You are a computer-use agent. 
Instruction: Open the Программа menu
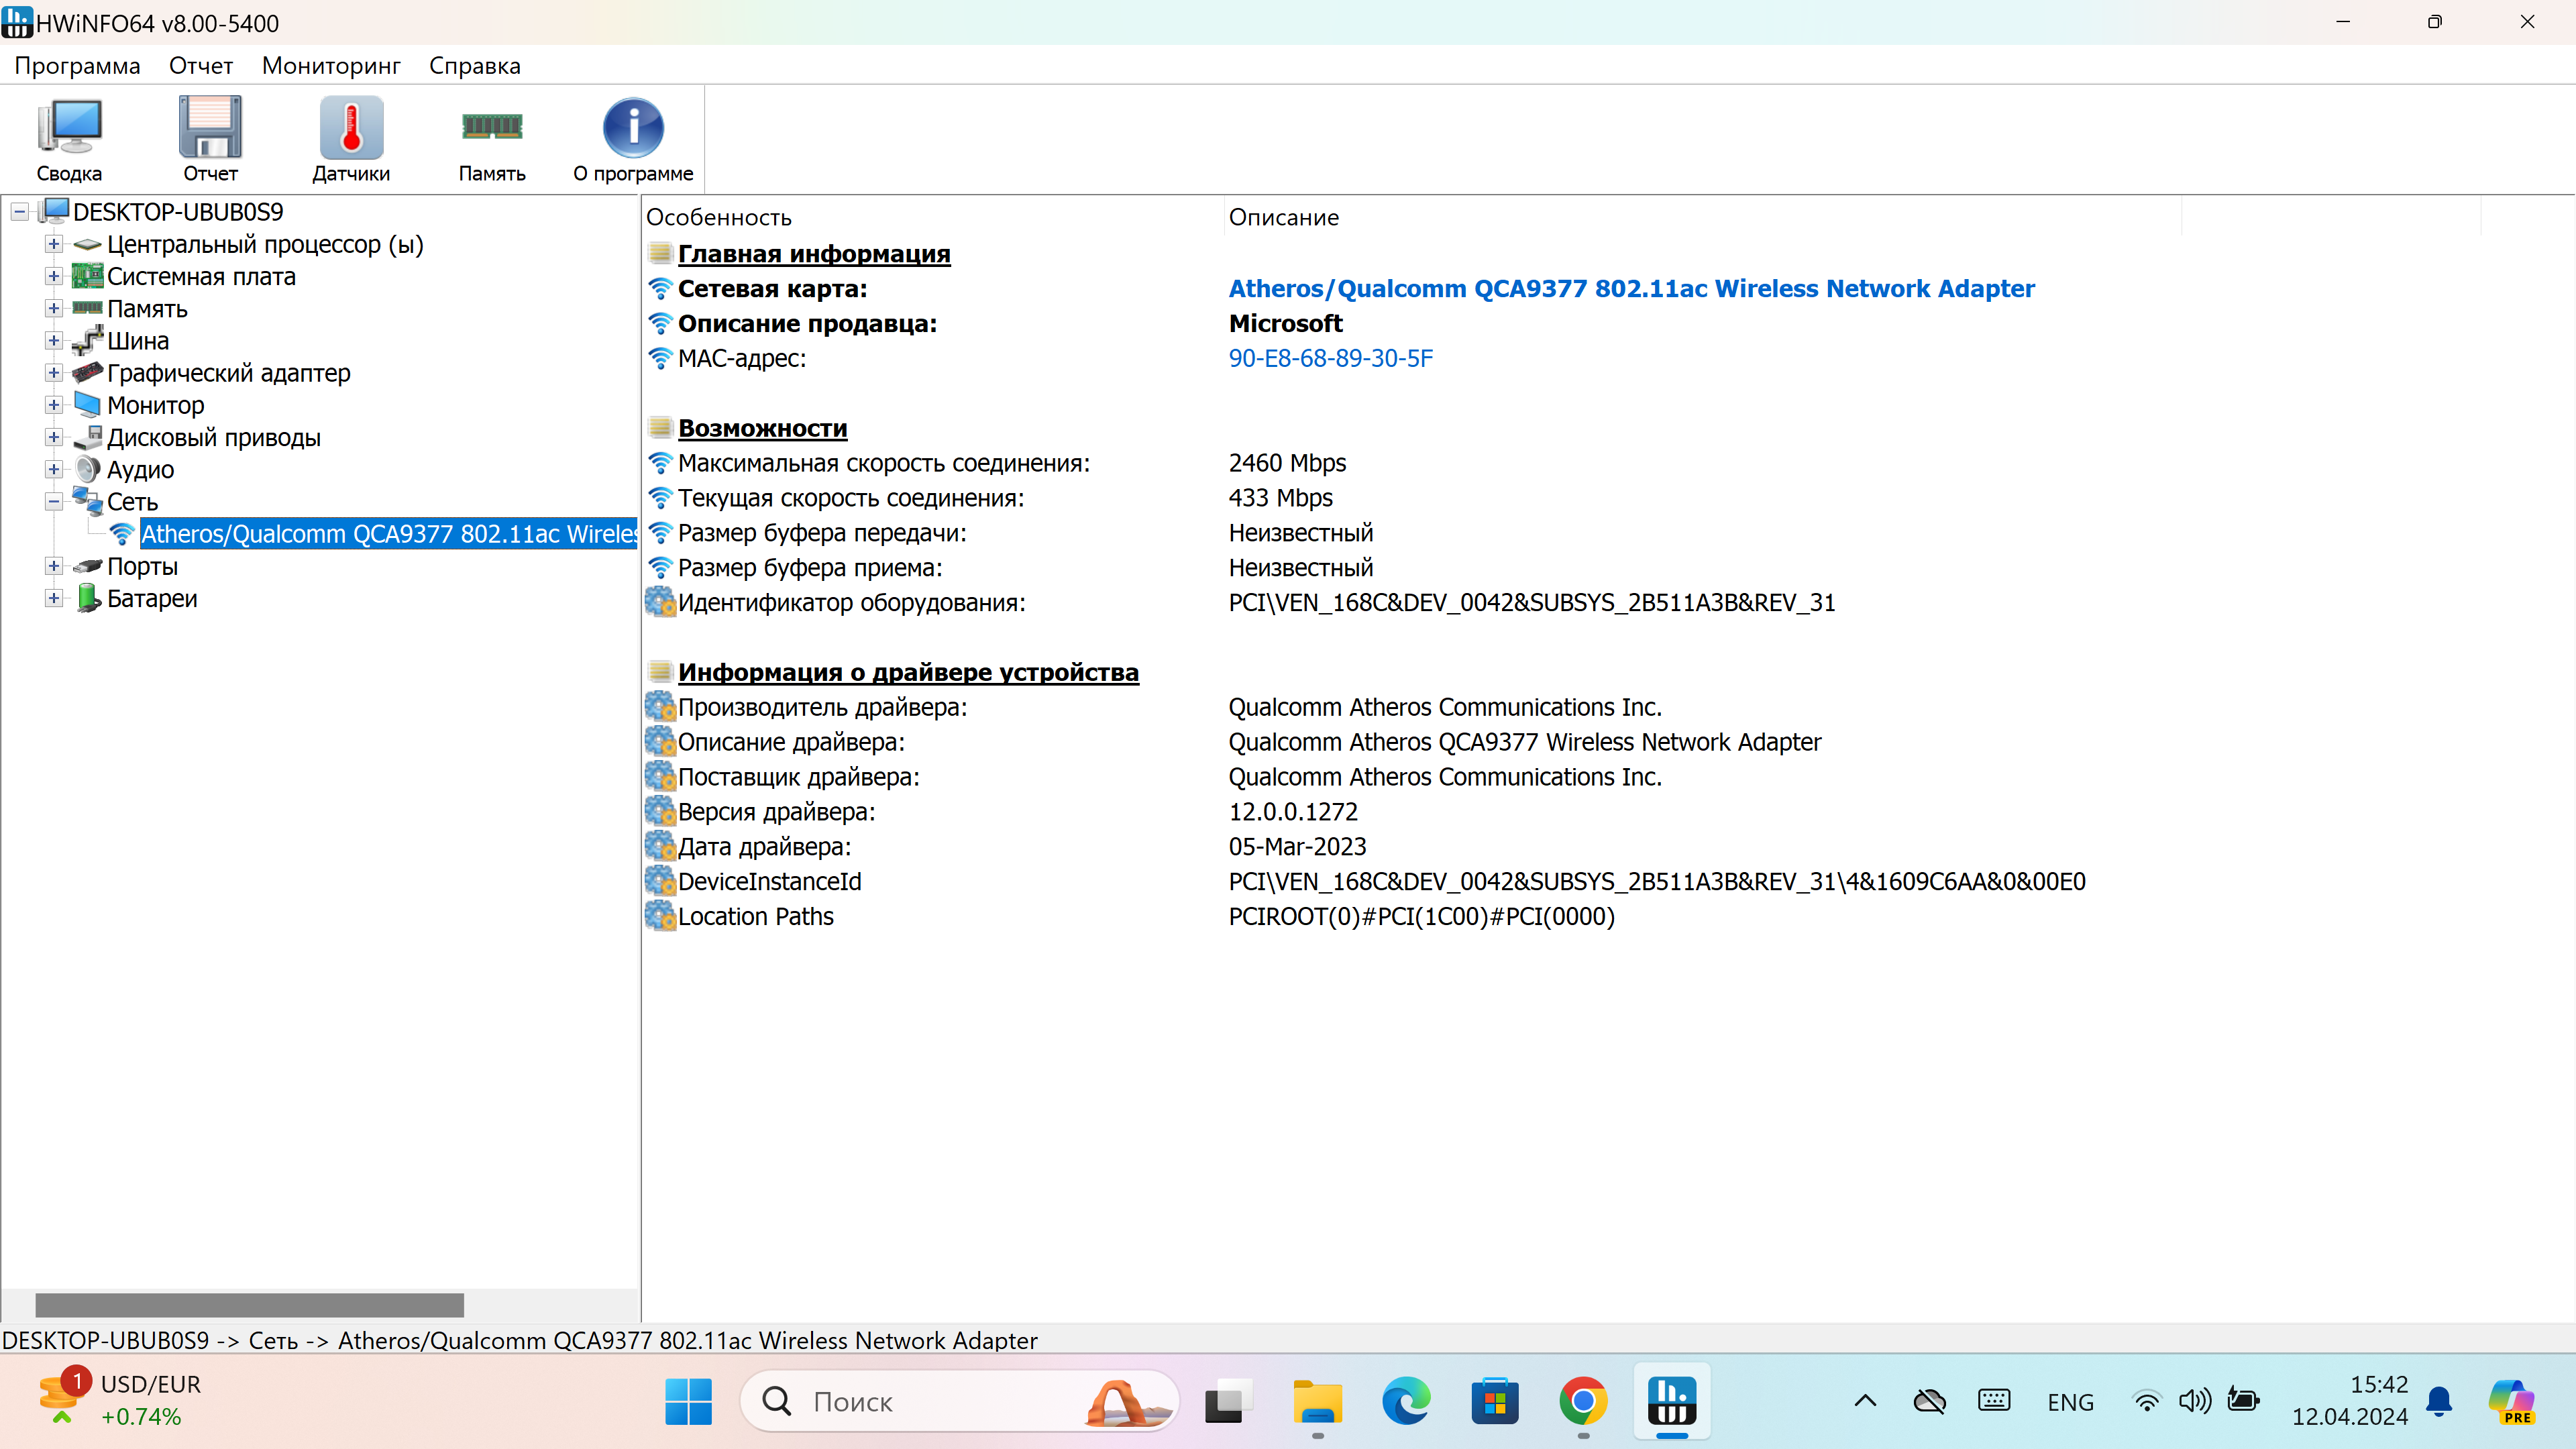pyautogui.click(x=77, y=66)
